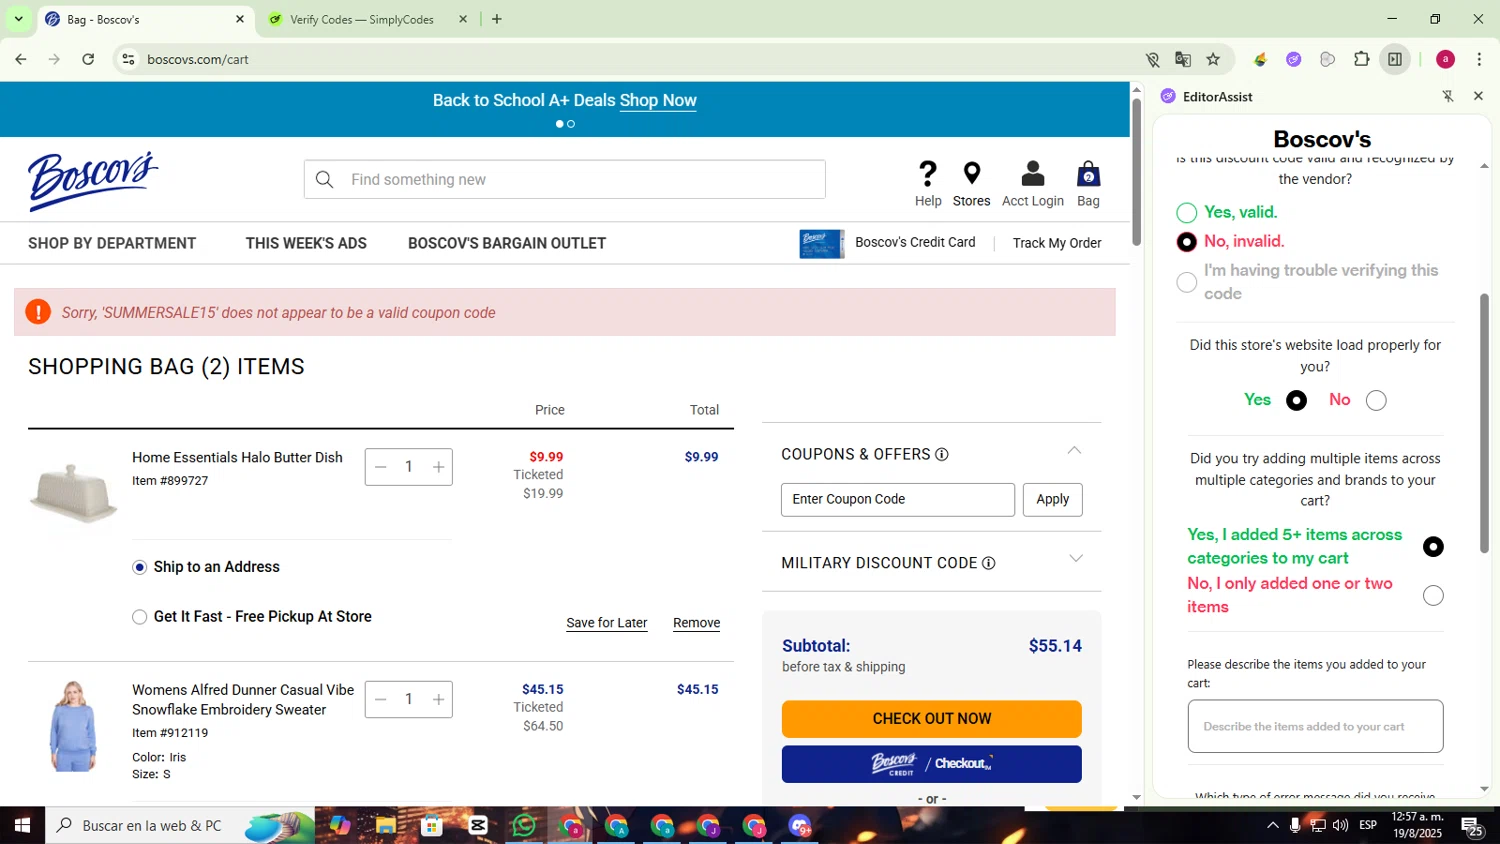Select 'Yes, I added 5+ items' option

click(x=1433, y=546)
